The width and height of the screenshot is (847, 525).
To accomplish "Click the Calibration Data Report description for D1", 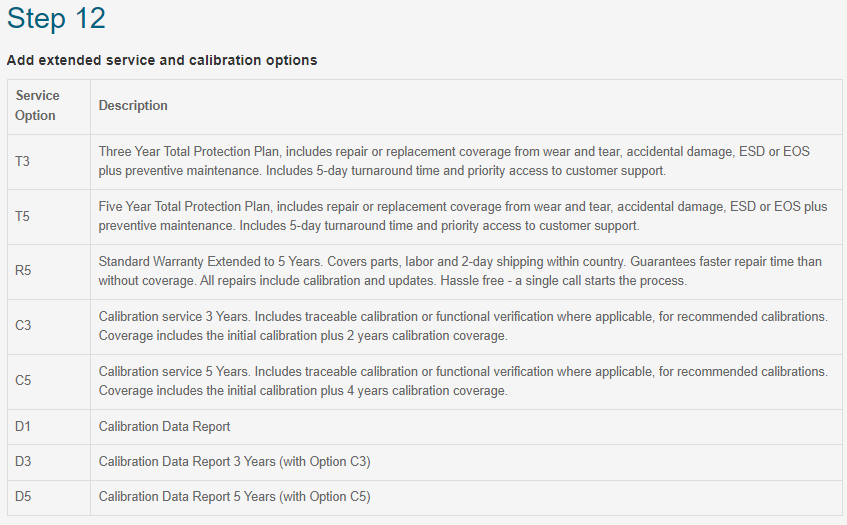I will coord(164,427).
